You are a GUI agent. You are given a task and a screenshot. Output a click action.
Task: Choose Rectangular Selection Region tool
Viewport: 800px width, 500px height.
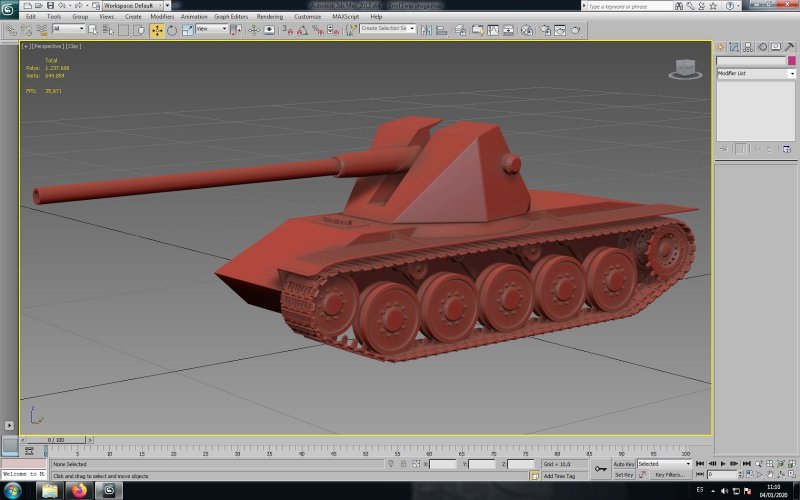pos(123,30)
